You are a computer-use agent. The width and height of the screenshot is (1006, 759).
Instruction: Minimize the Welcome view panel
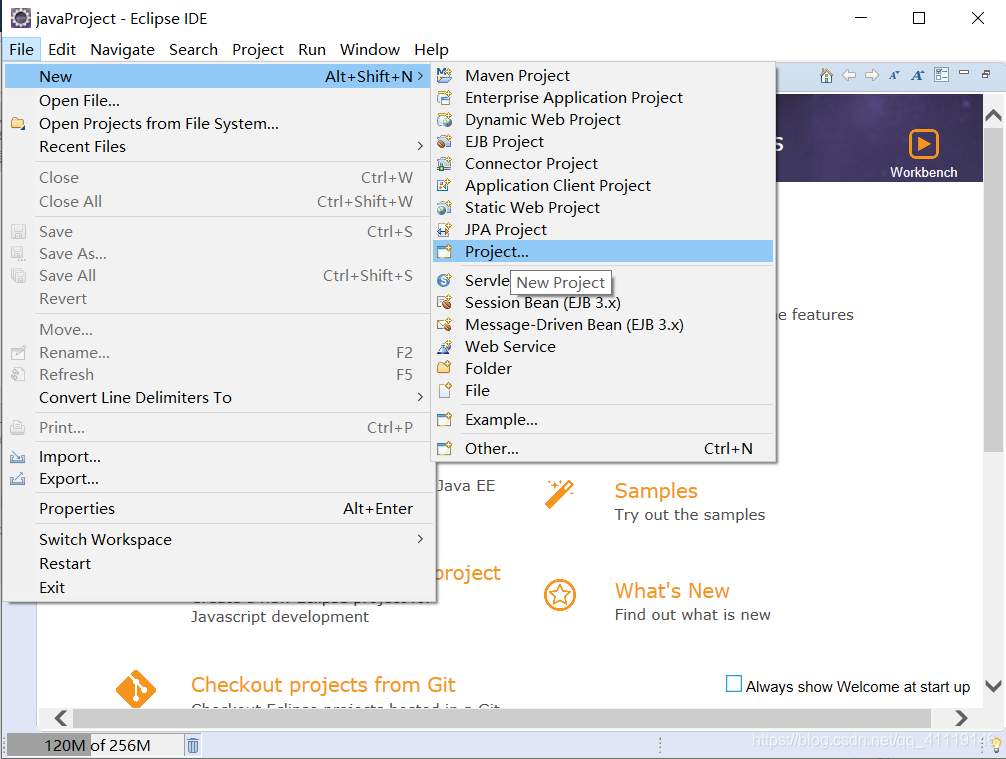click(964, 73)
